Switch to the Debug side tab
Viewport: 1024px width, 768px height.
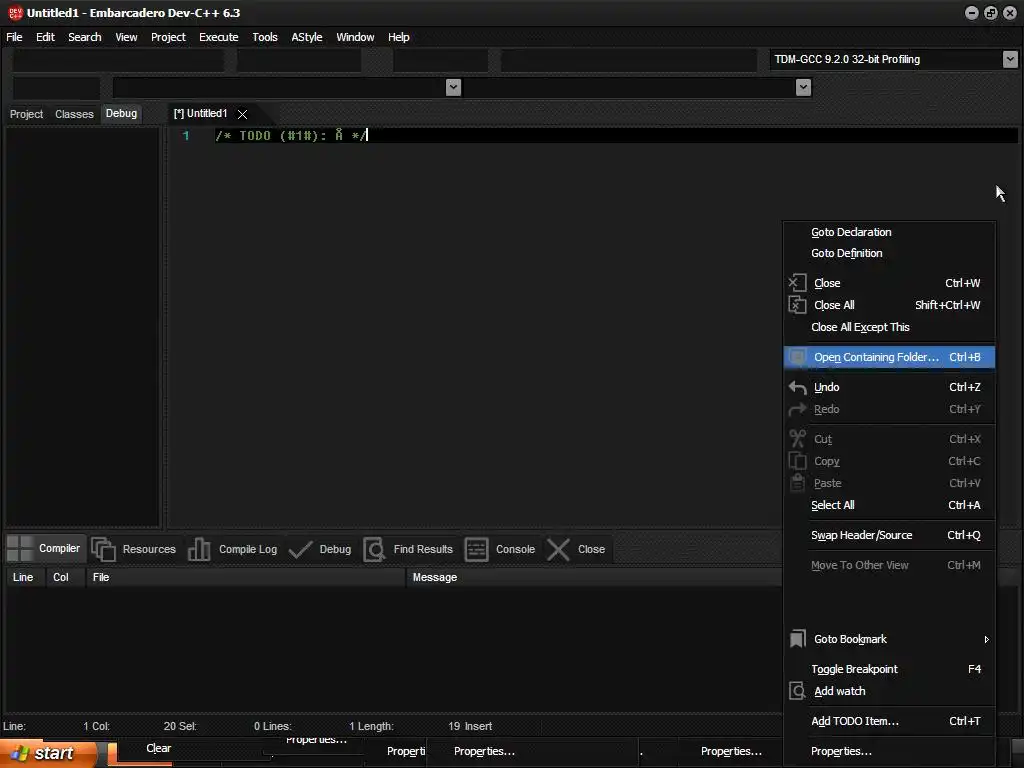[x=121, y=114]
